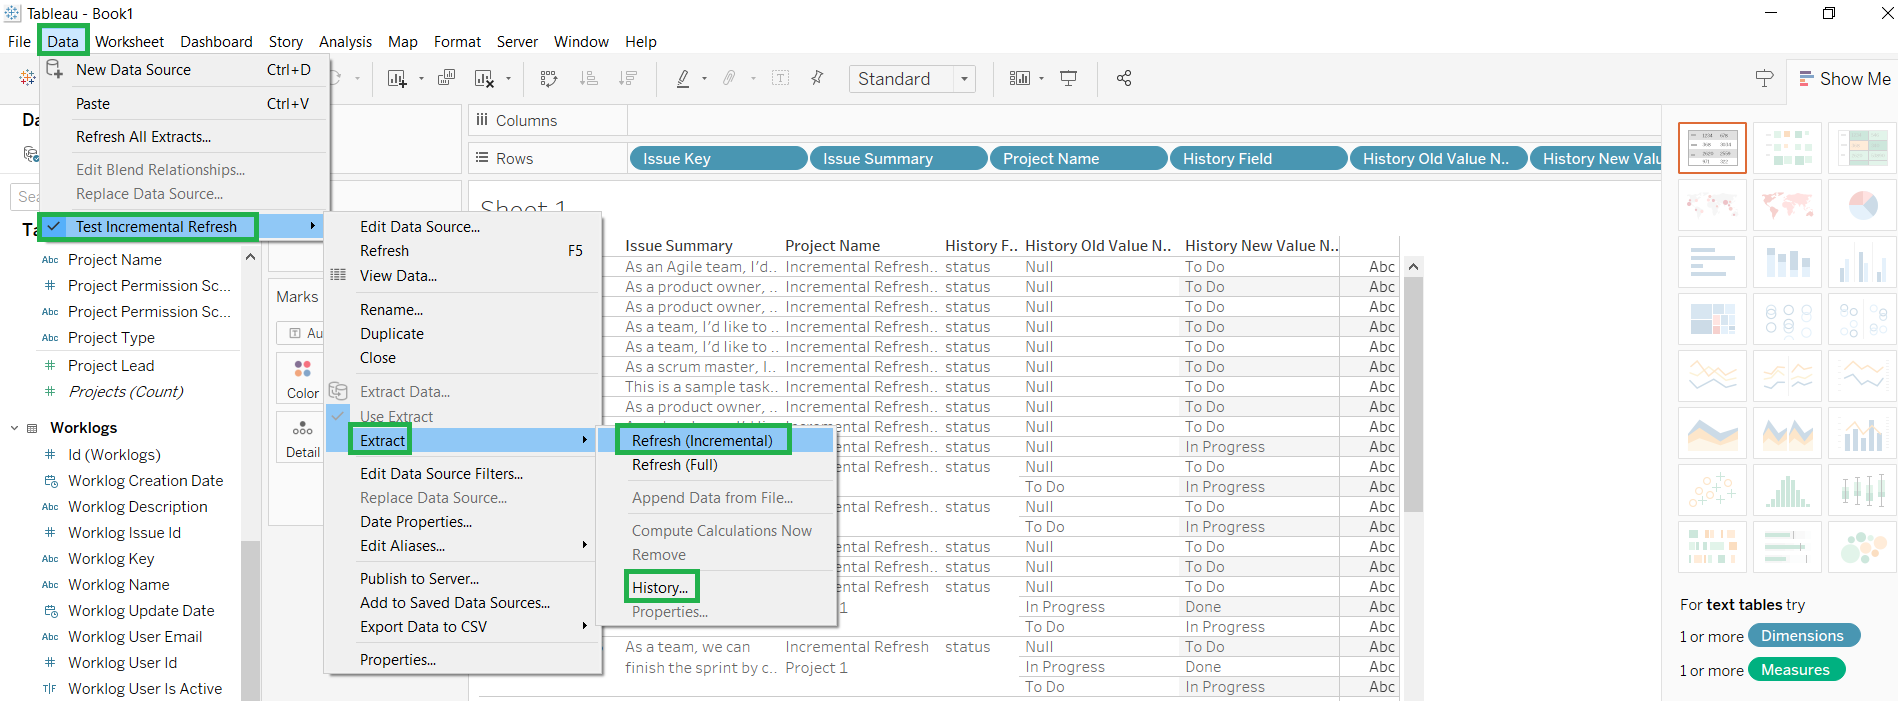Click the Fix Axes pin icon

pos(817,78)
